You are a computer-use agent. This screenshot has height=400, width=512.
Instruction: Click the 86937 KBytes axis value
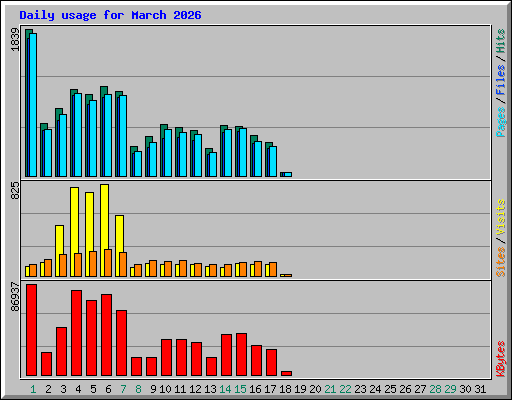[15, 297]
